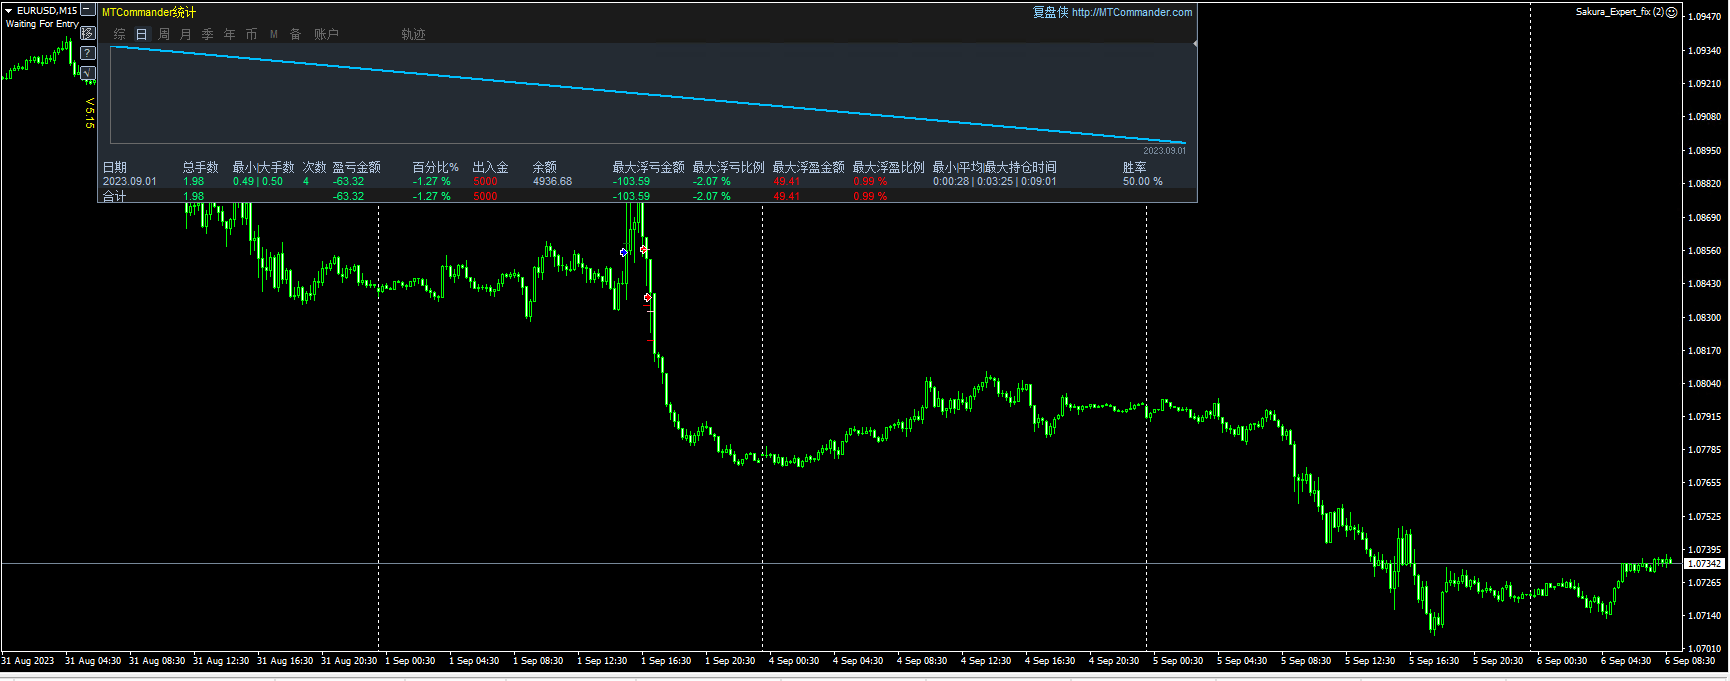This screenshot has height=681, width=1730.
Task: Click the 1.08040 price scale label
Action: click(1705, 384)
